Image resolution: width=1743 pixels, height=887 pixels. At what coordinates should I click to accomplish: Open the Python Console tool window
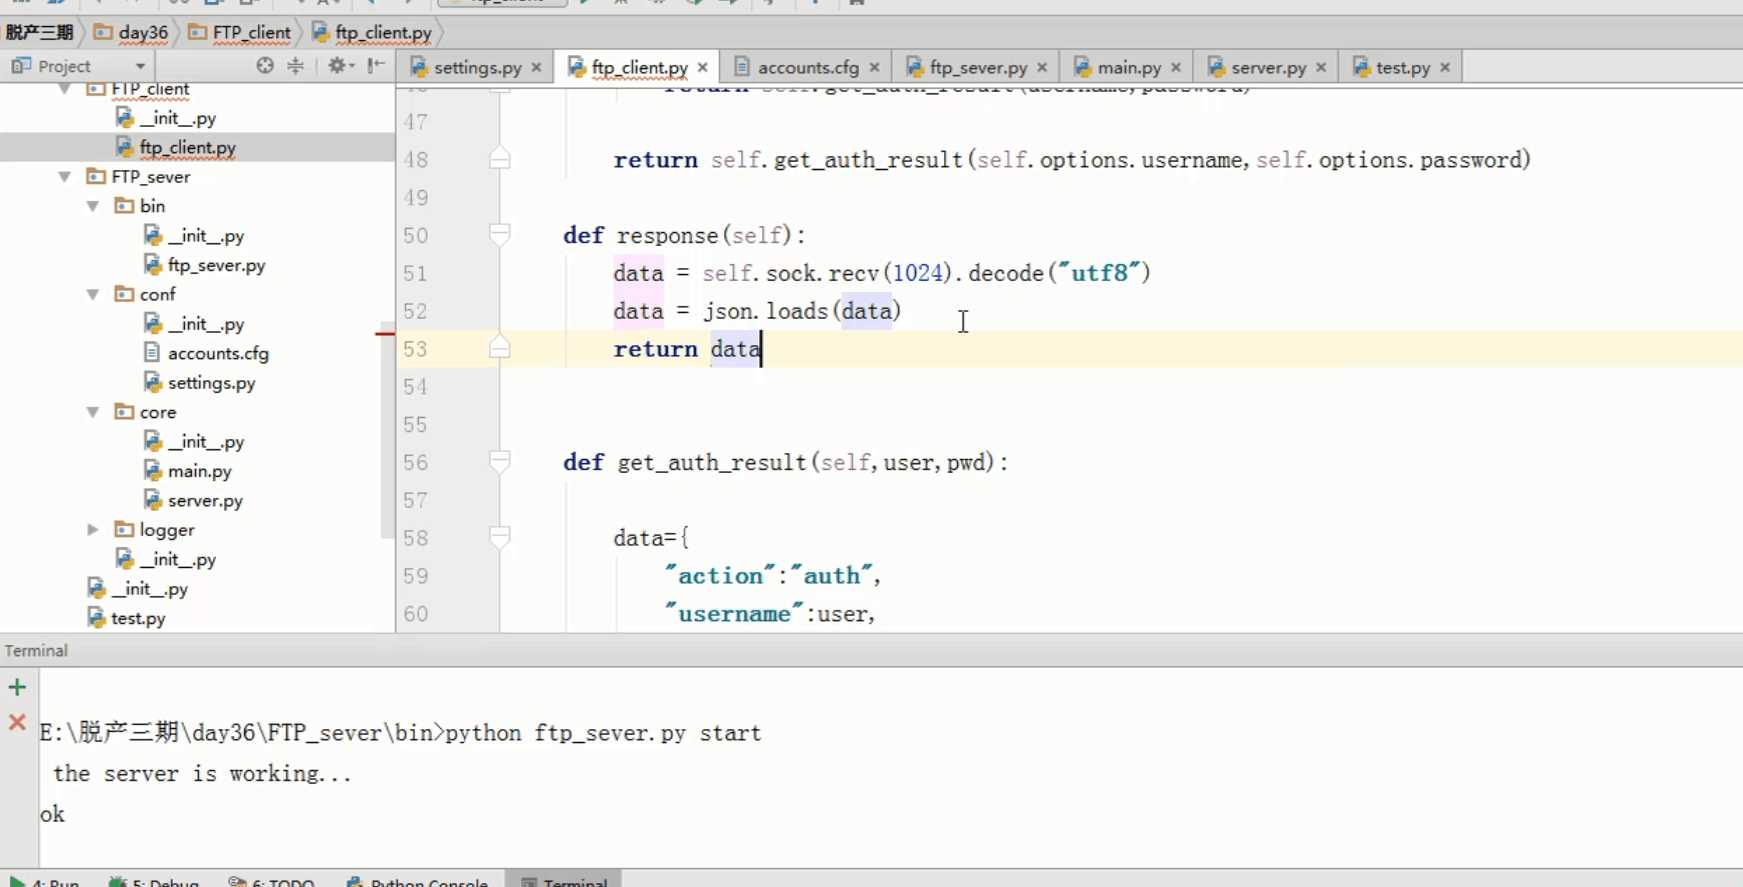[x=418, y=882]
